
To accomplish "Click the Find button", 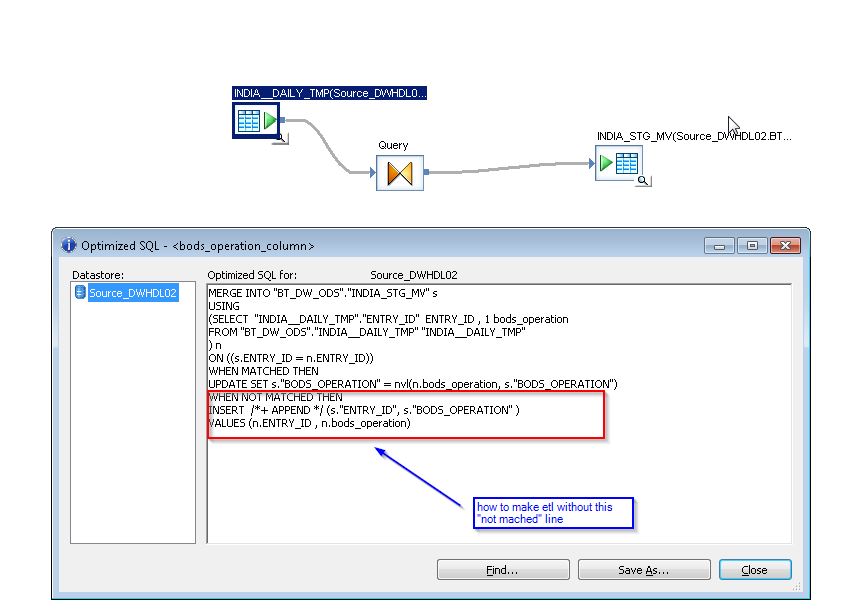I will pyautogui.click(x=502, y=569).
